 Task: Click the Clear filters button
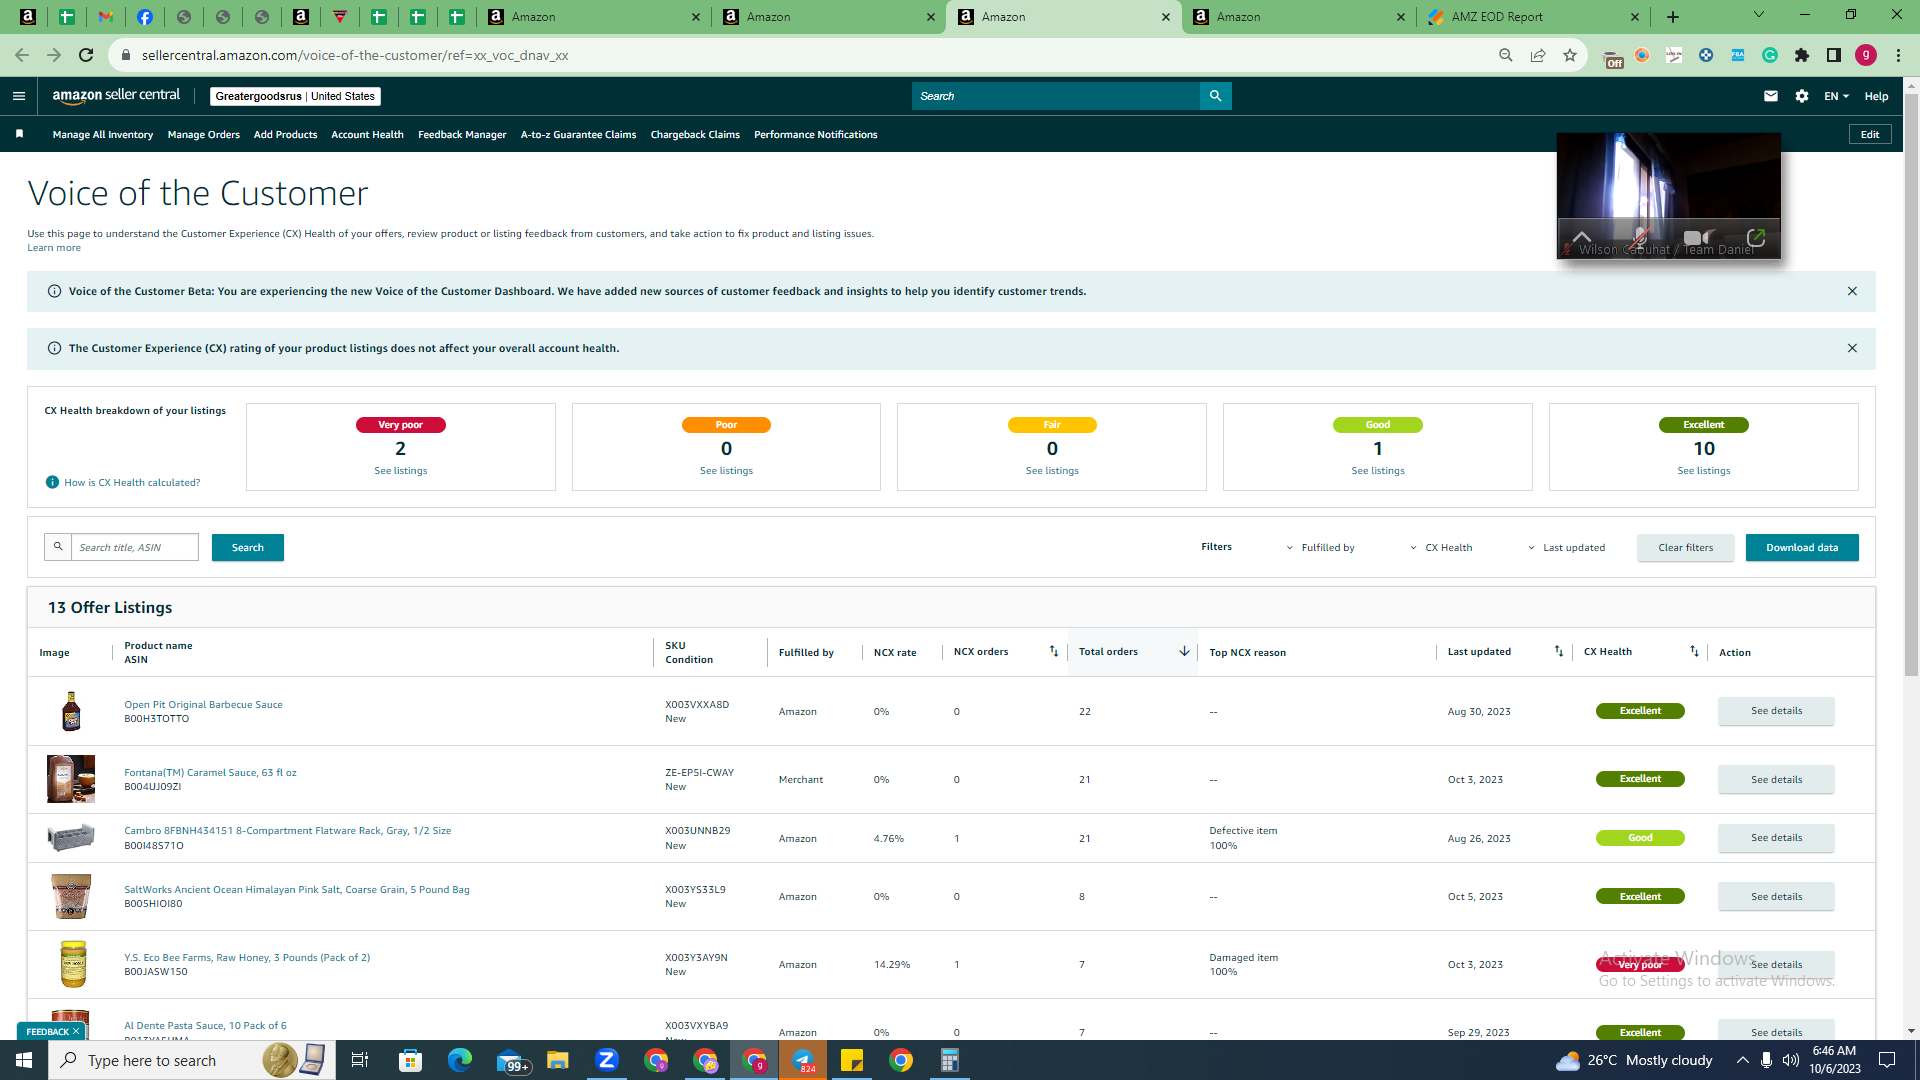1686,548
